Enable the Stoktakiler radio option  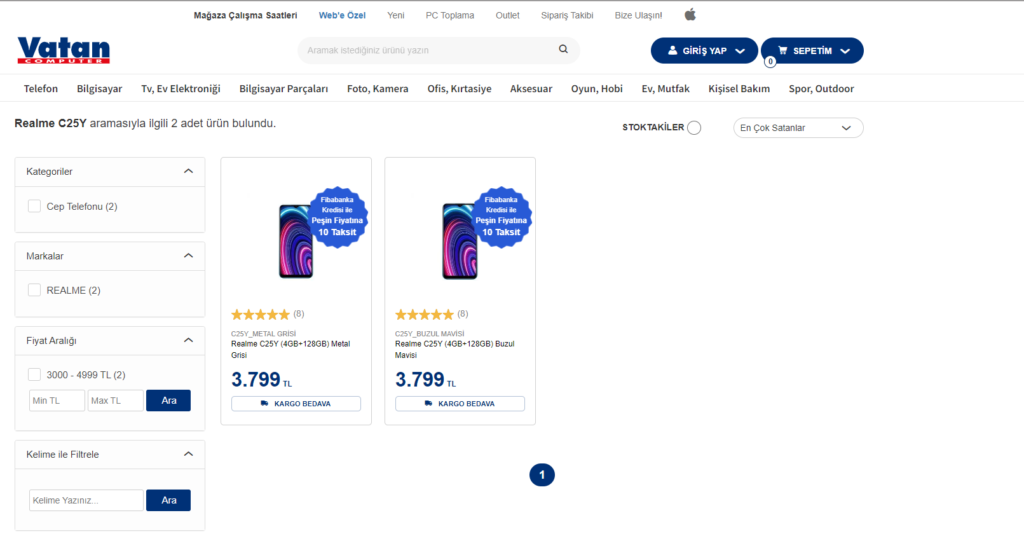pyautogui.click(x=694, y=128)
